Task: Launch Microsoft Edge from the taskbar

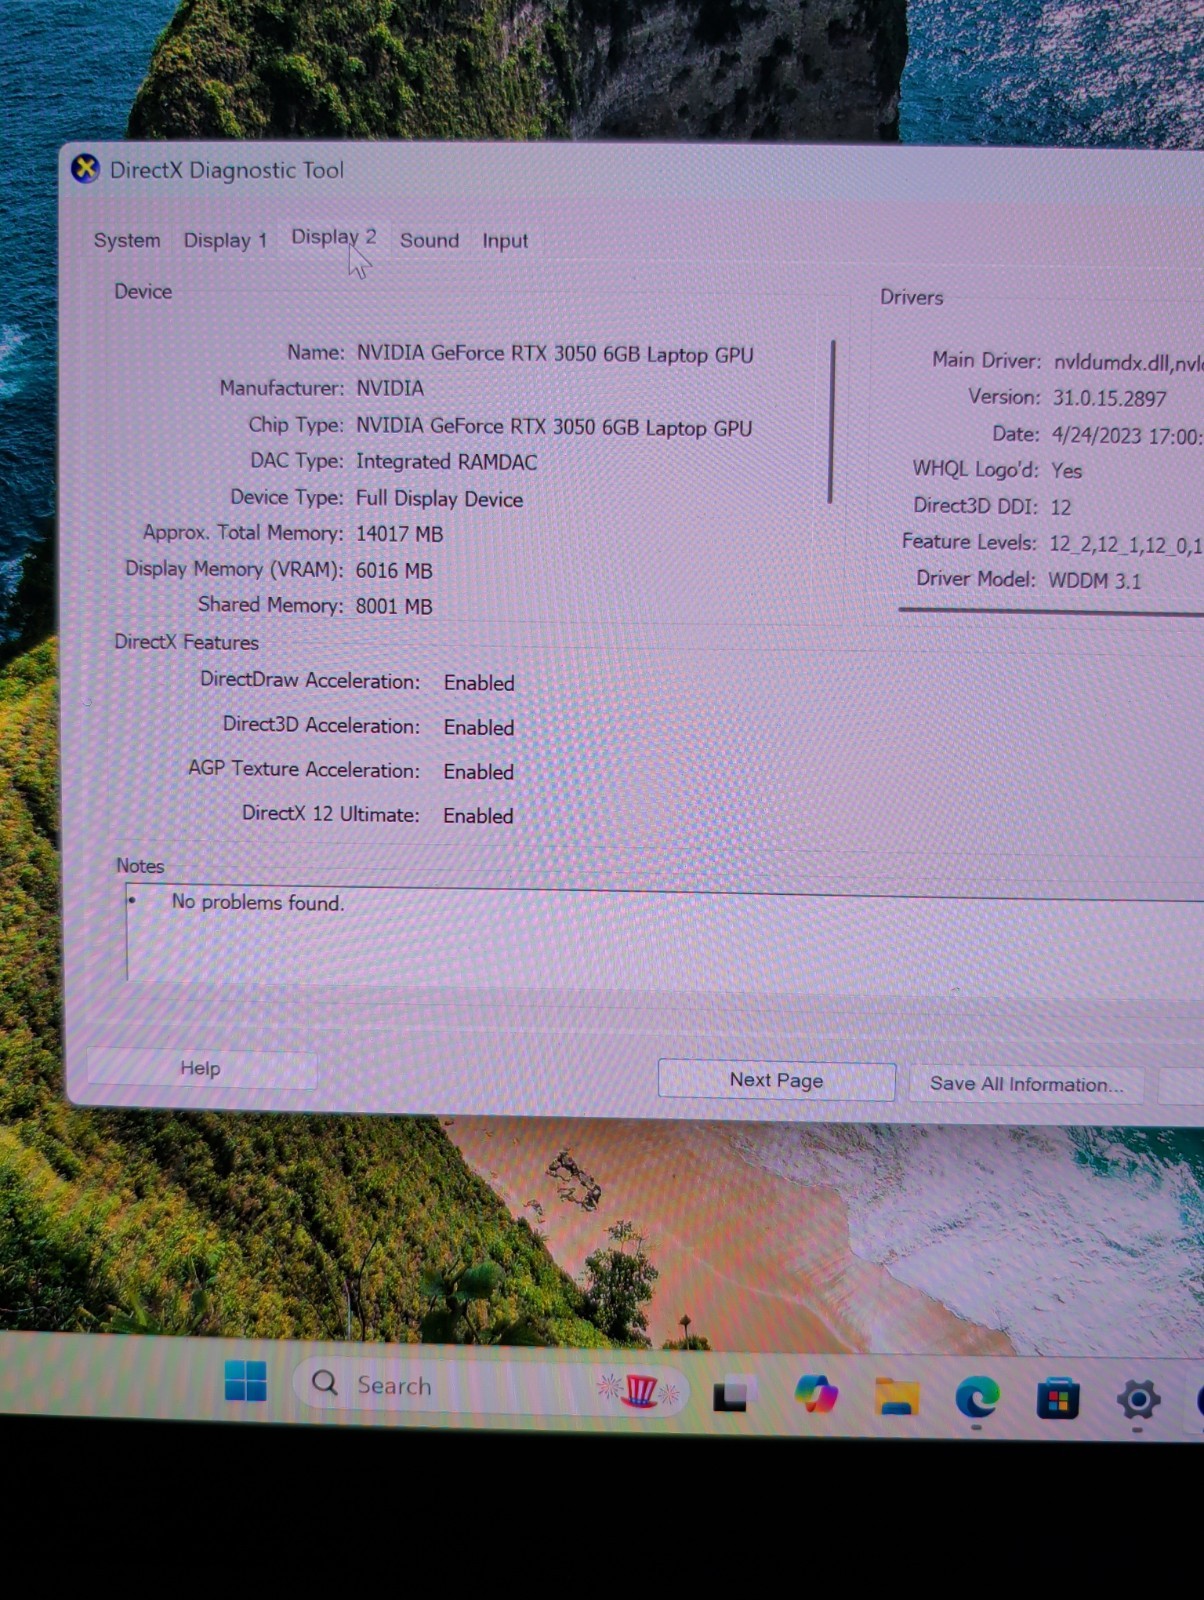Action: [x=977, y=1397]
